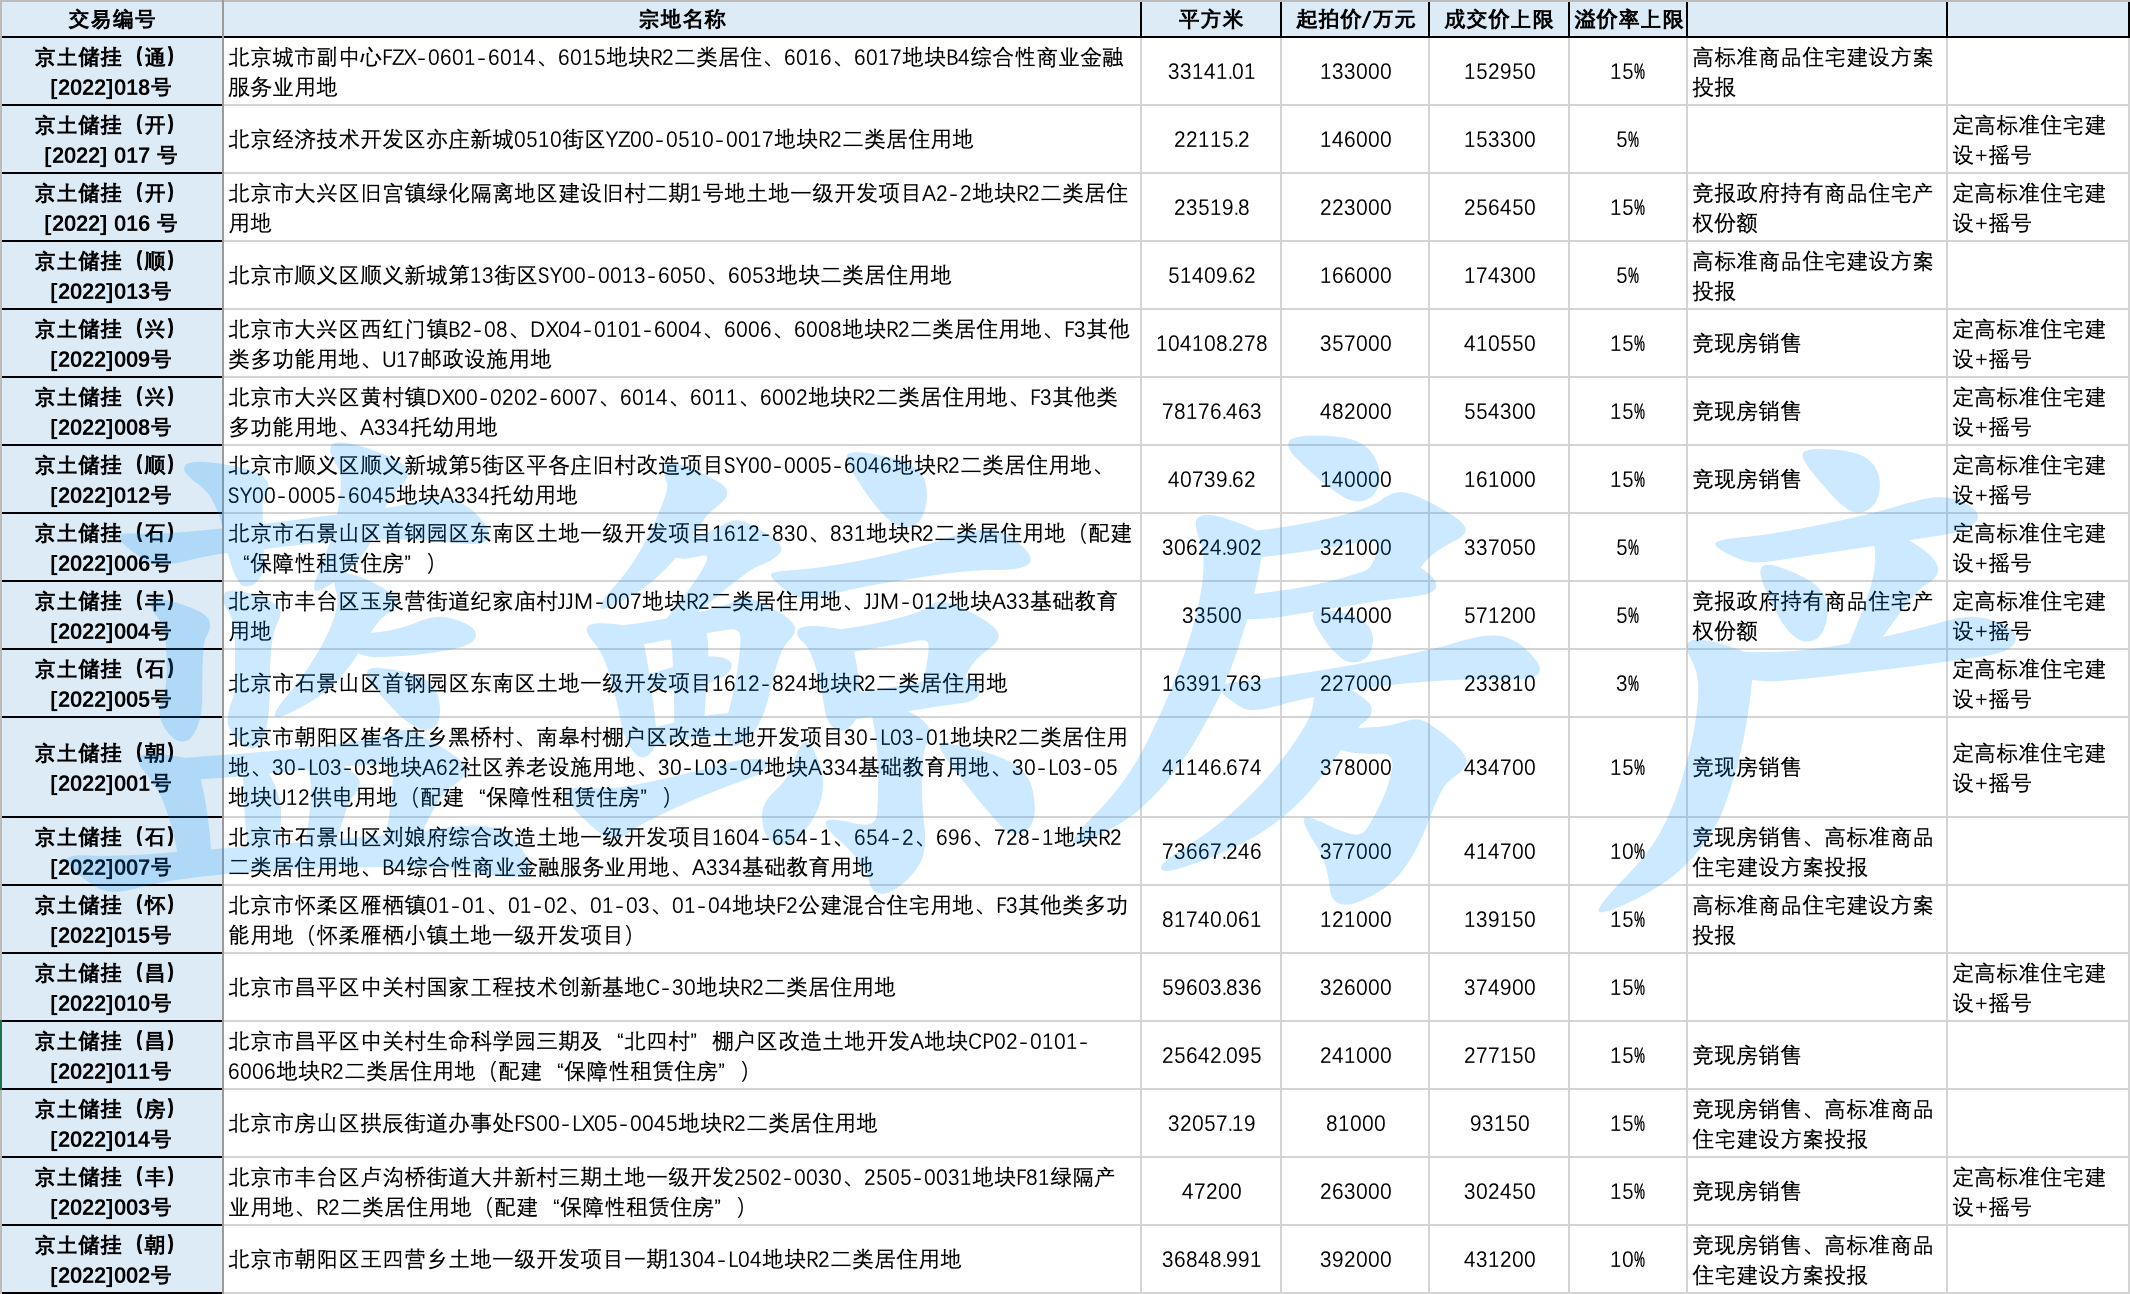2130x1294 pixels.
Task: Select the price cap cell 256450
Action: coord(1499,208)
